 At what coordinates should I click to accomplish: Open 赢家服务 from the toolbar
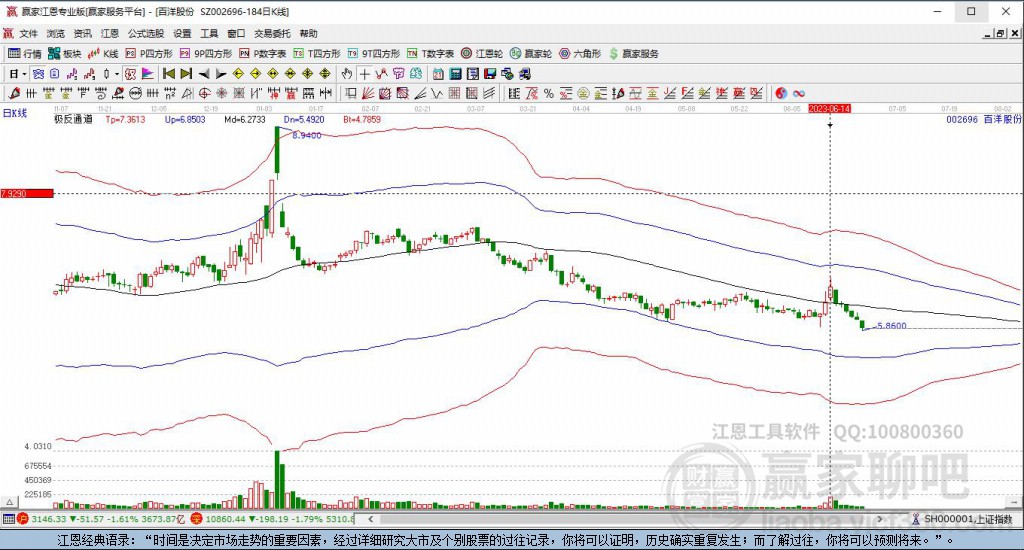pyautogui.click(x=633, y=54)
